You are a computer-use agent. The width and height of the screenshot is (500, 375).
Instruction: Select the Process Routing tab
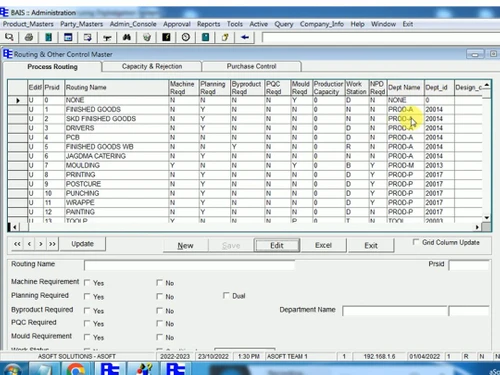(x=52, y=67)
